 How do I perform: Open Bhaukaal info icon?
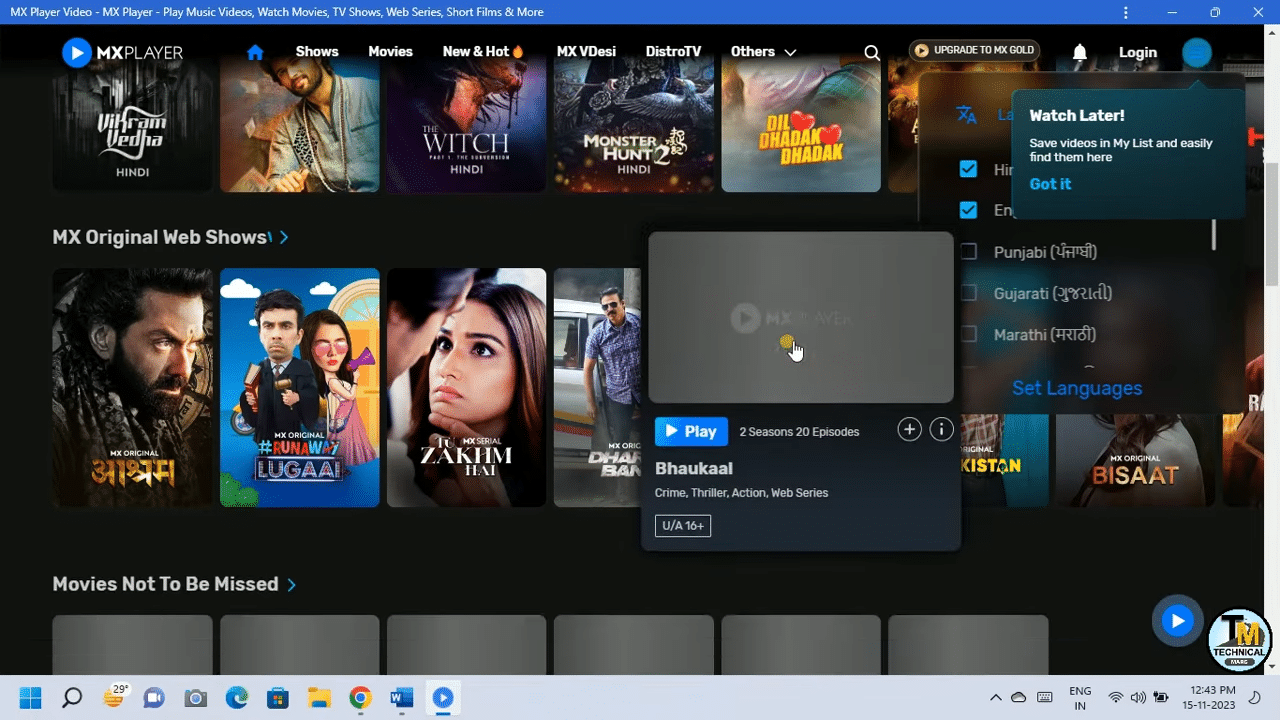942,430
